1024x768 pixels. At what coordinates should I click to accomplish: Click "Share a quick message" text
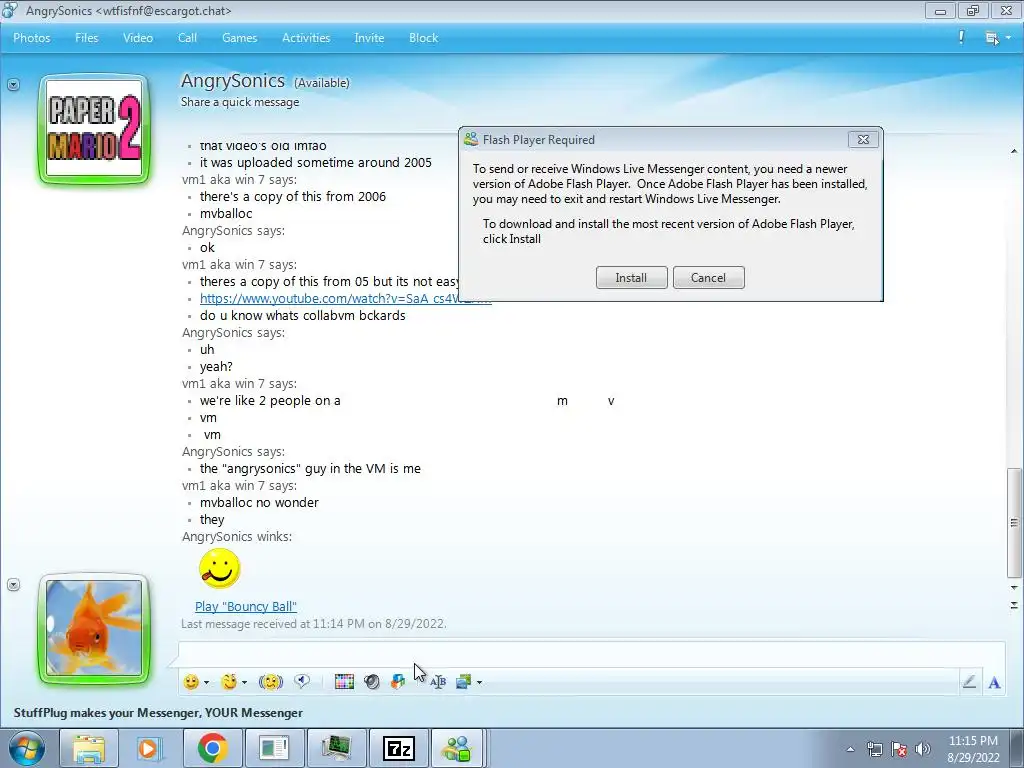(x=240, y=102)
